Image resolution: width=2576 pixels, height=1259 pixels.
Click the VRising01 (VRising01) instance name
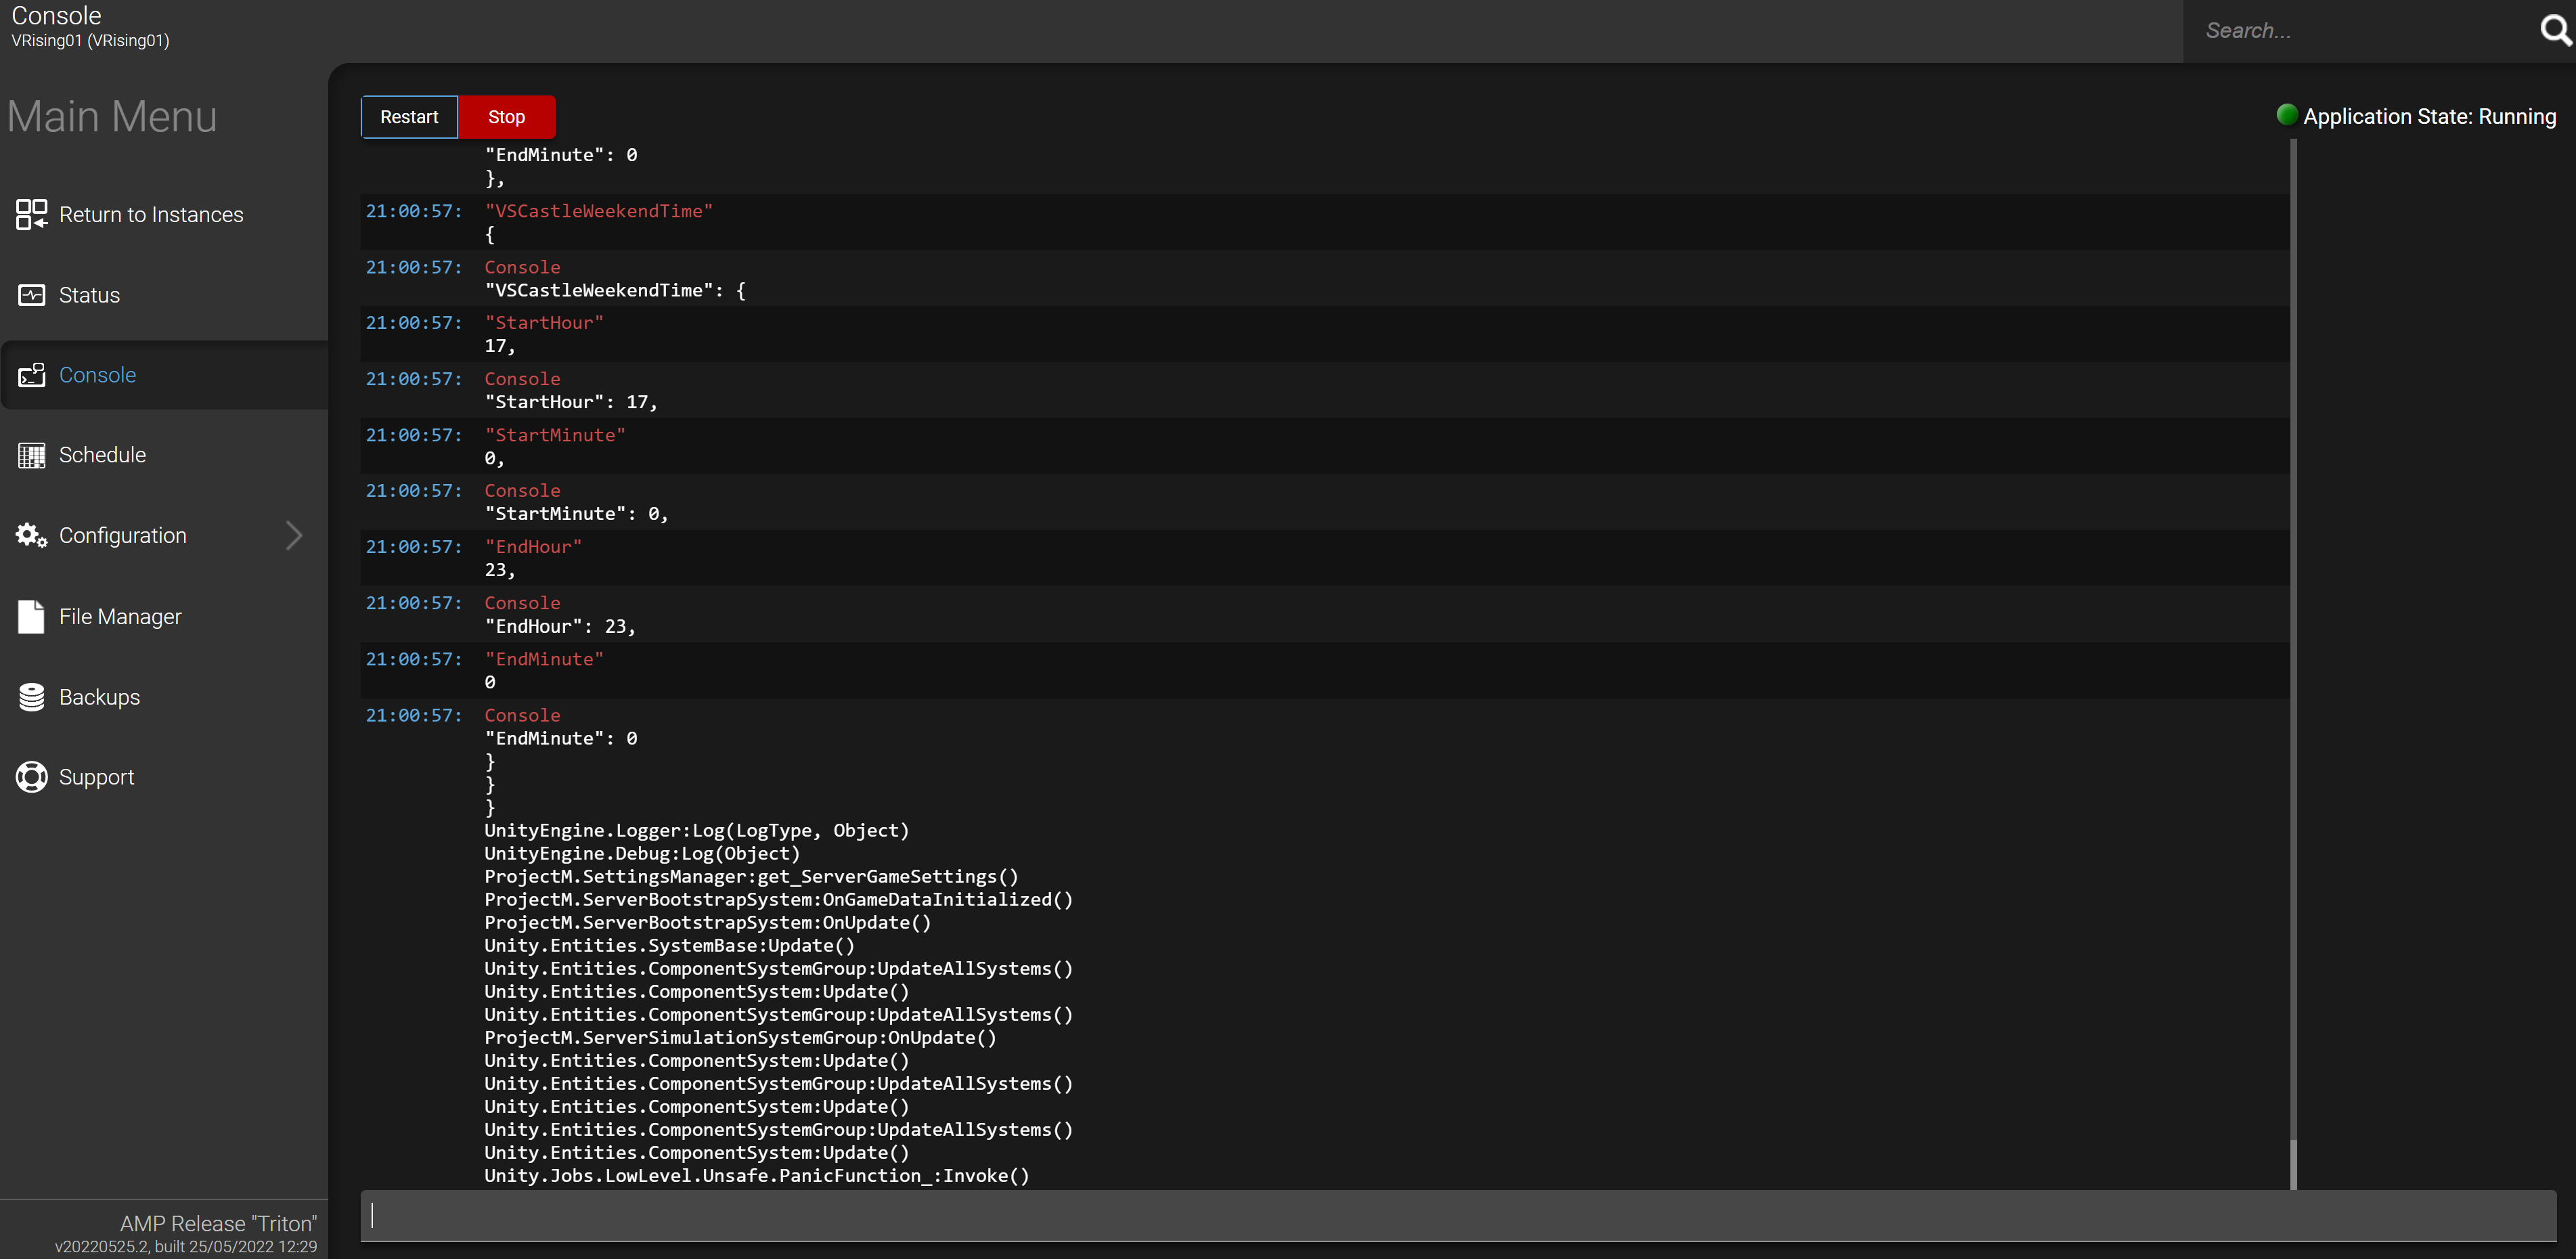90,40
